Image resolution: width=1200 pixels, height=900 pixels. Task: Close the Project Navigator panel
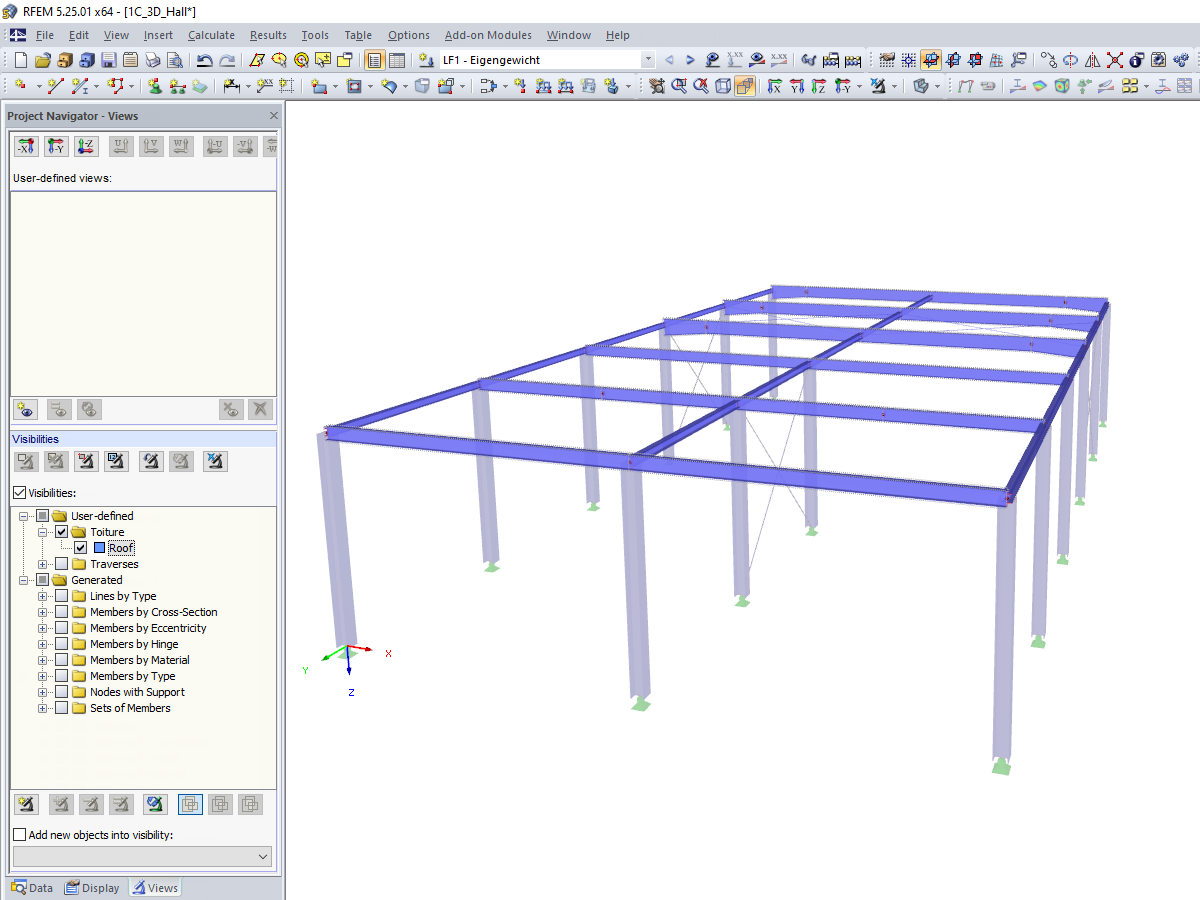click(274, 116)
